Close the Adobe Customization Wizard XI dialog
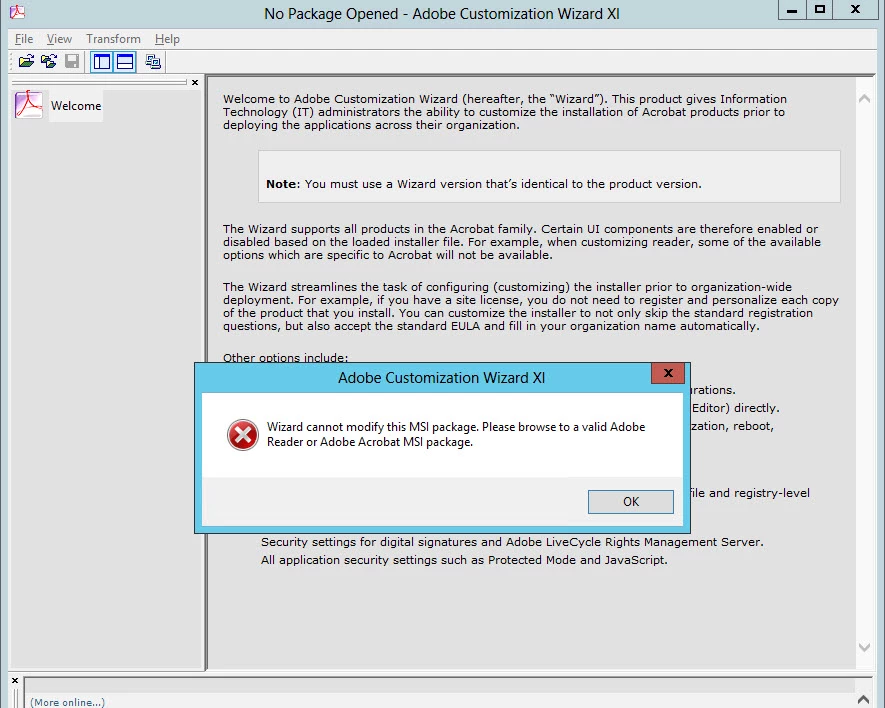Screen dimensions: 885x708 click(x=668, y=373)
